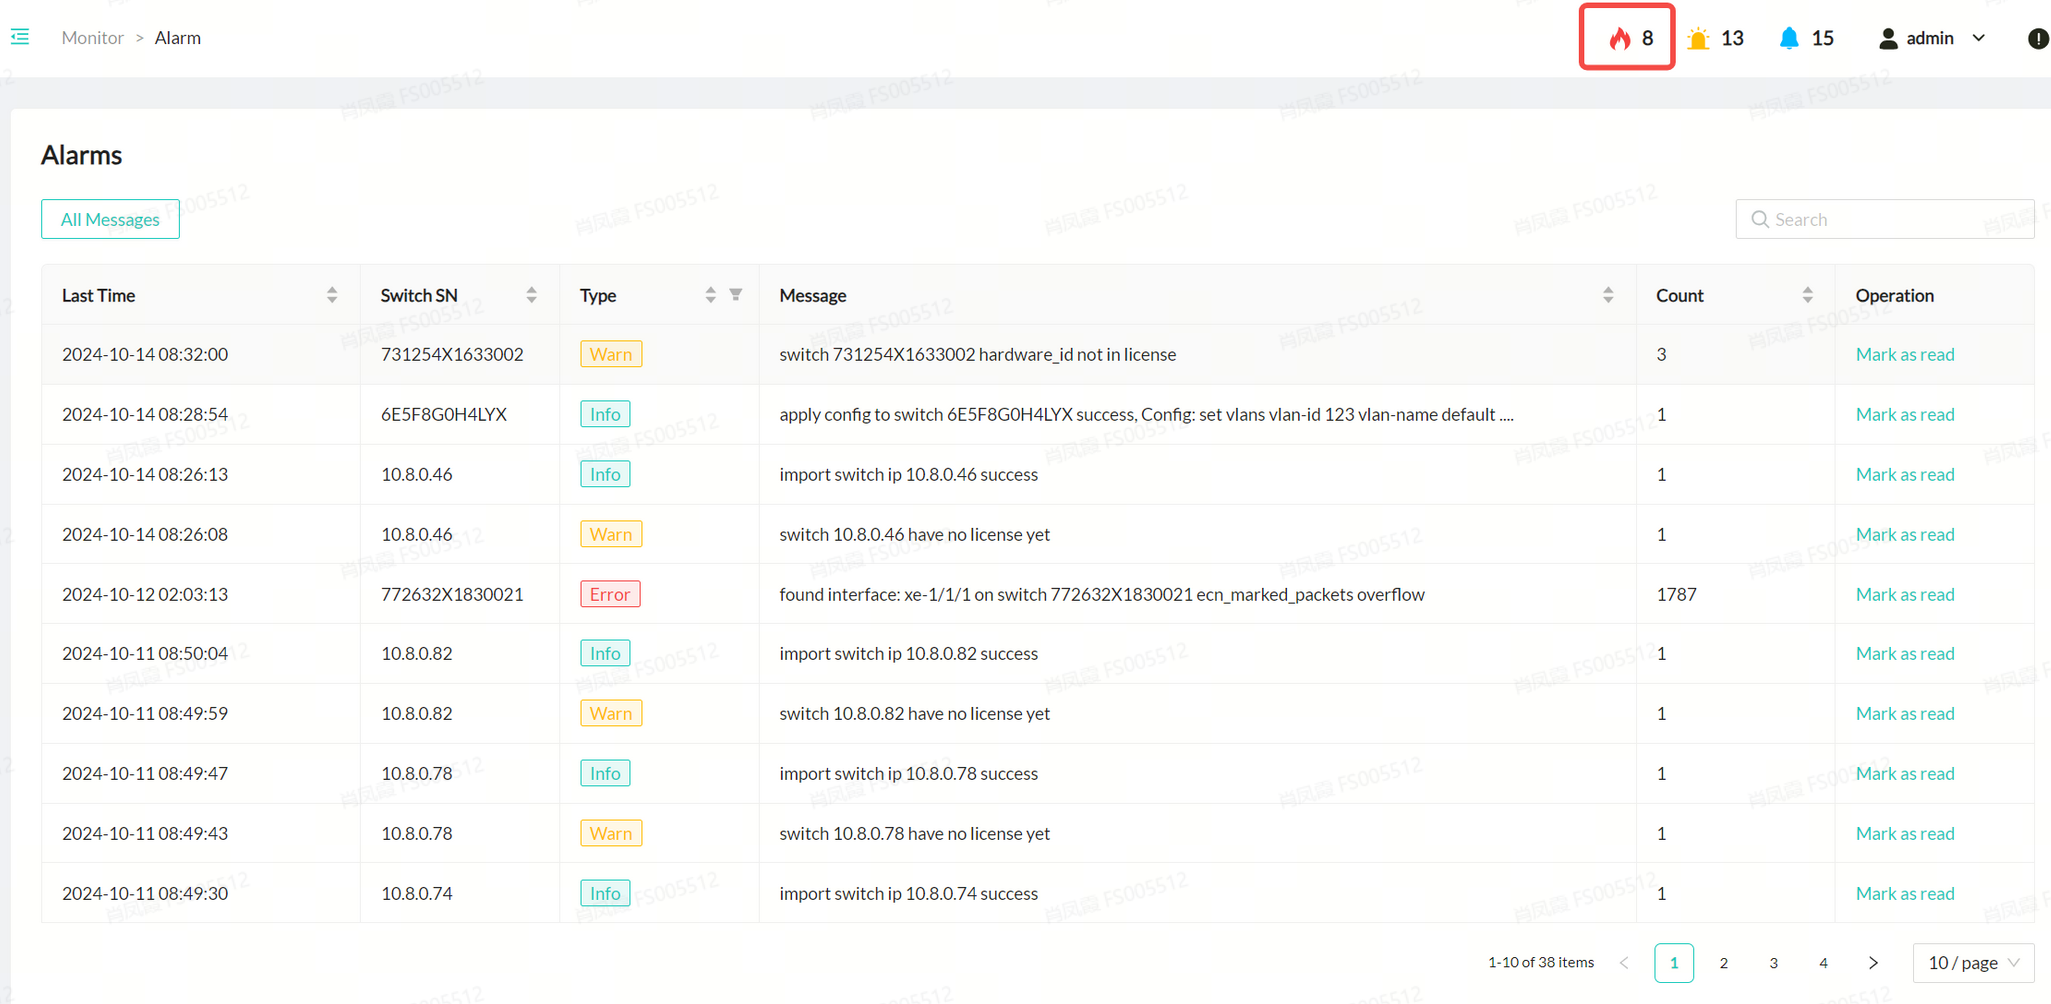
Task: Jump to page 4 of alarms
Action: tap(1823, 963)
